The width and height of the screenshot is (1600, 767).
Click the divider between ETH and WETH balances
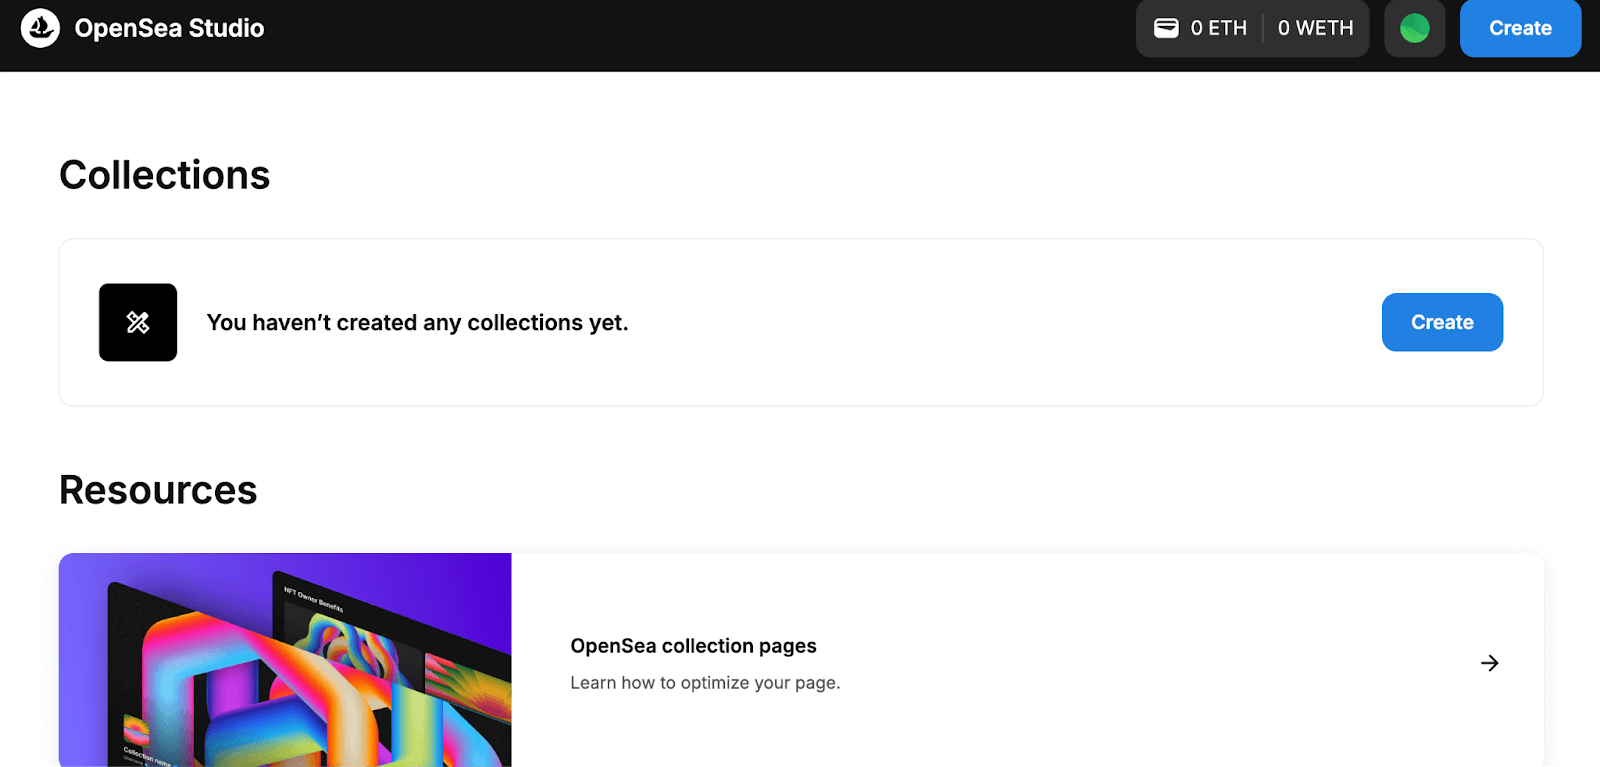pyautogui.click(x=1263, y=28)
